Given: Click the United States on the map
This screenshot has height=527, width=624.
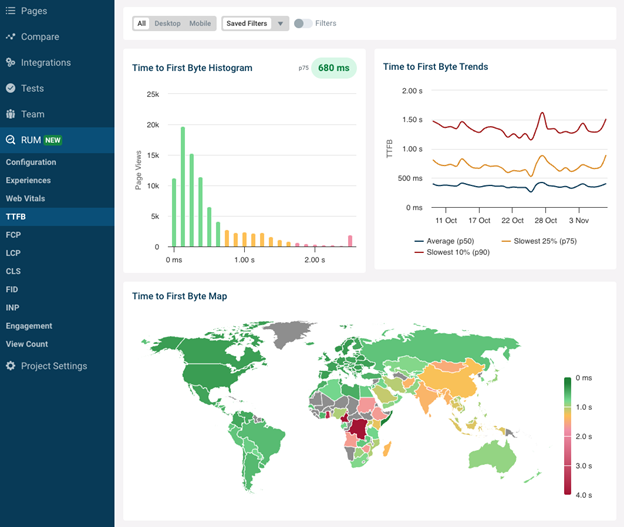Looking at the screenshot, I should click(211, 373).
